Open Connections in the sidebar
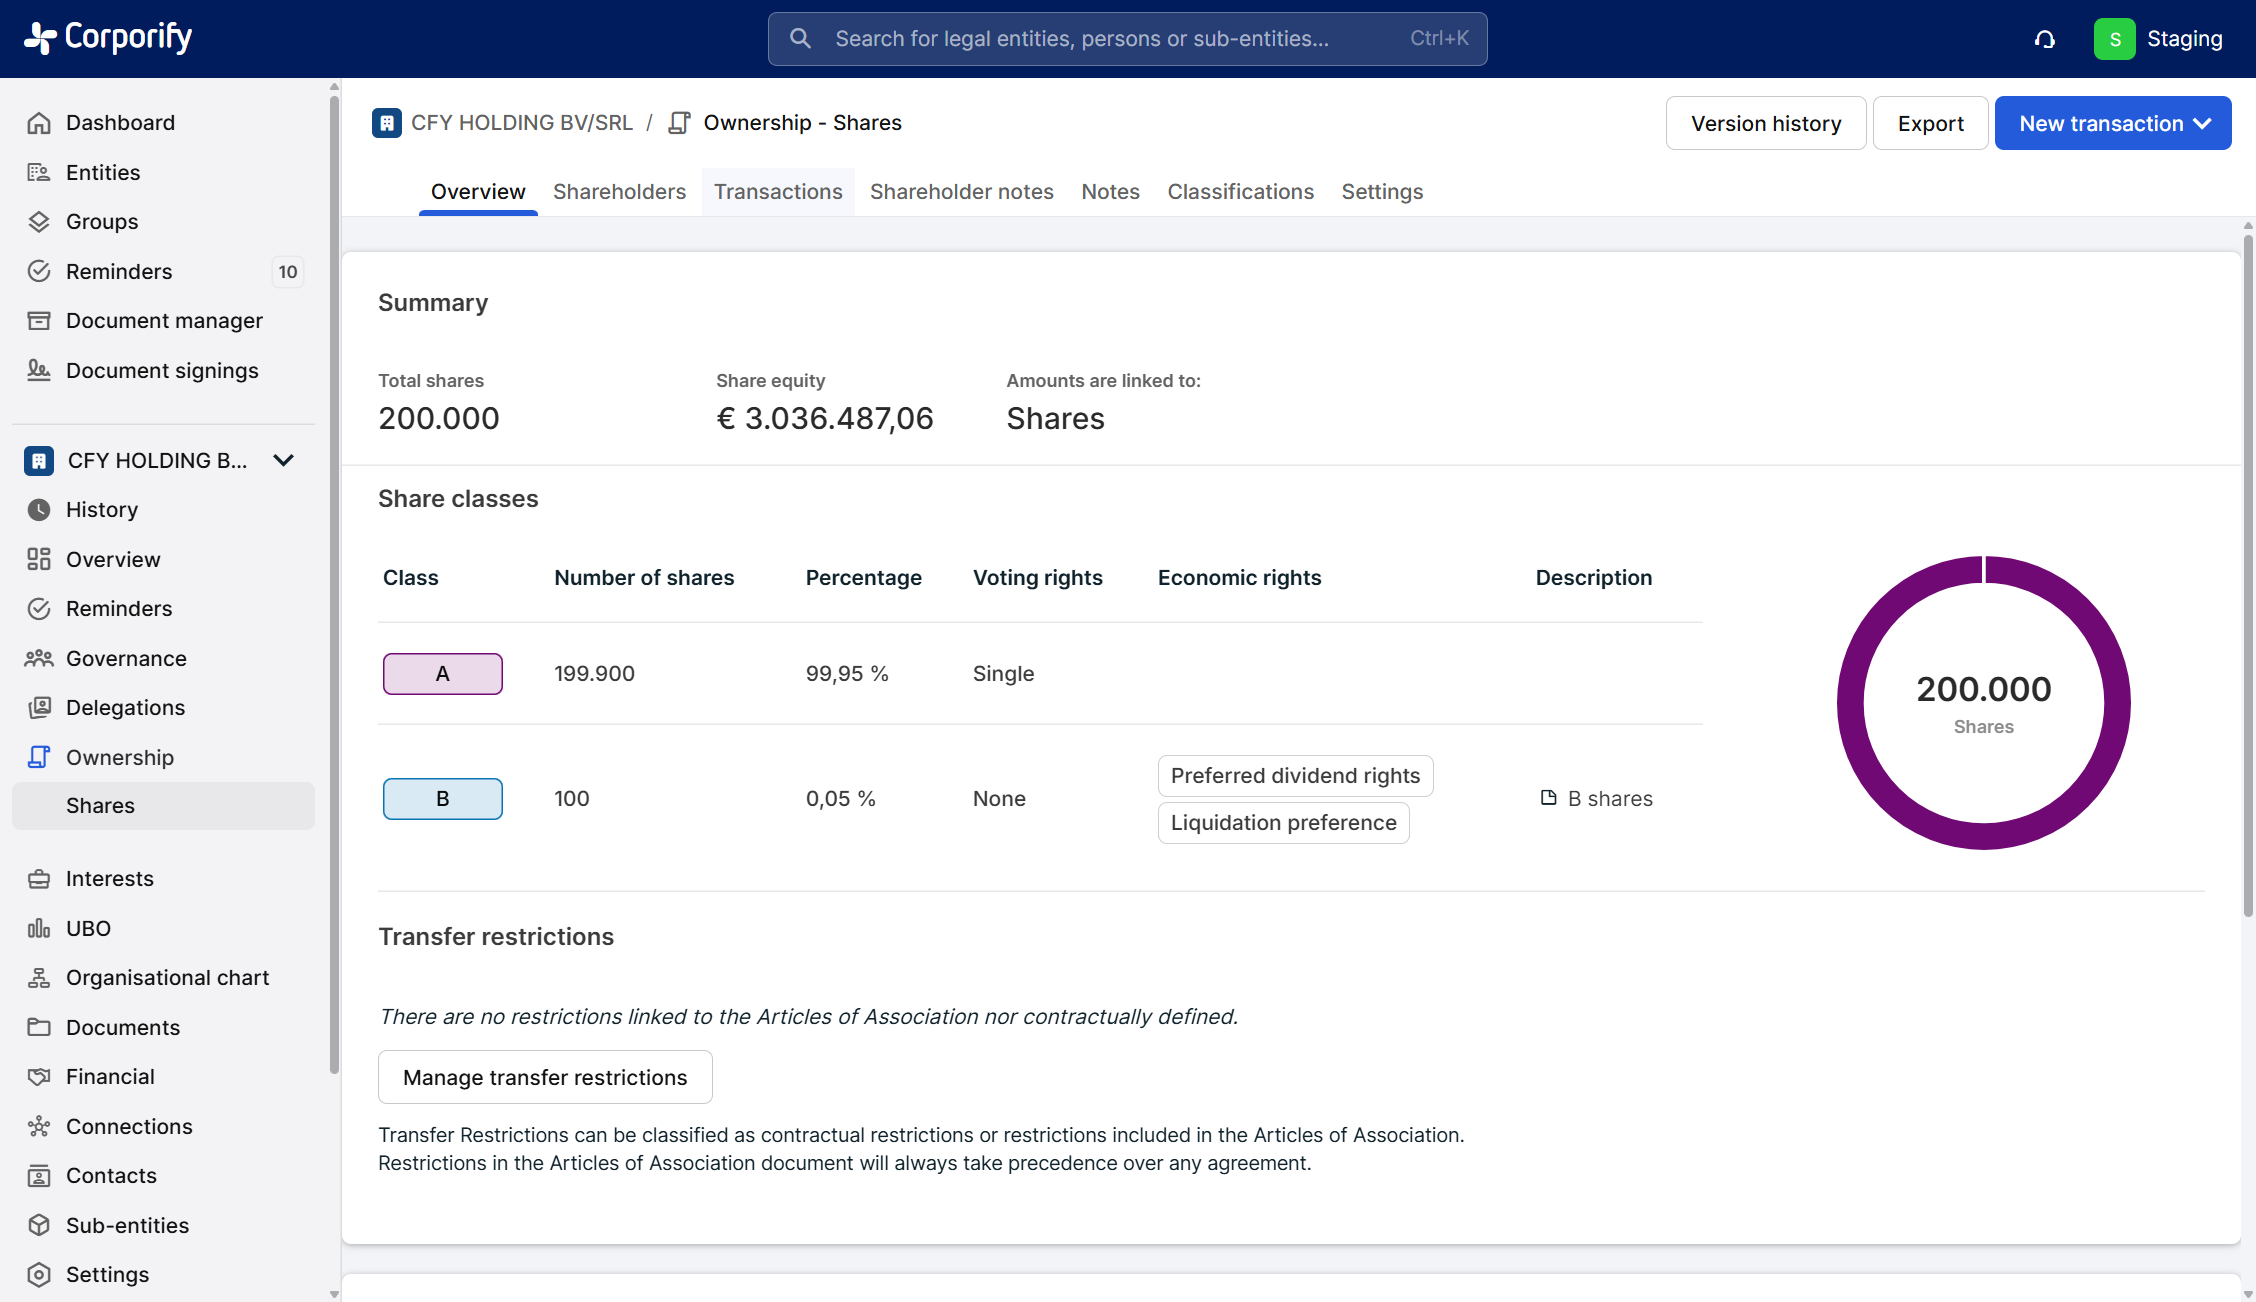Viewport: 2256px width, 1302px height. 129,1126
